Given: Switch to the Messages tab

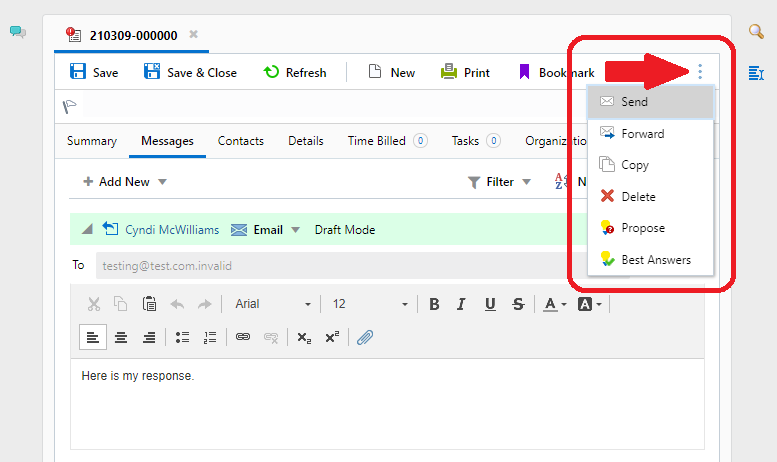Looking at the screenshot, I should (x=167, y=141).
